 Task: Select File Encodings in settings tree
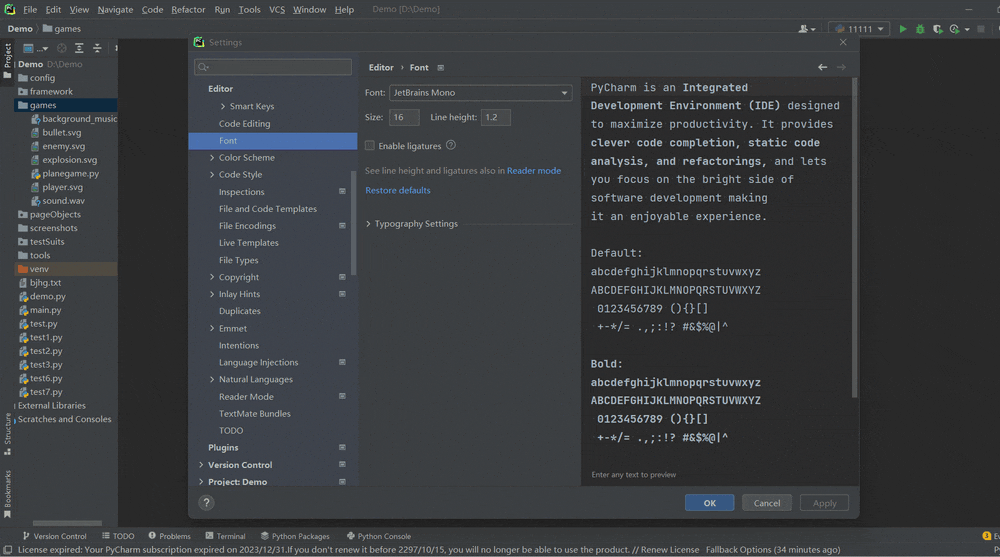pos(247,226)
